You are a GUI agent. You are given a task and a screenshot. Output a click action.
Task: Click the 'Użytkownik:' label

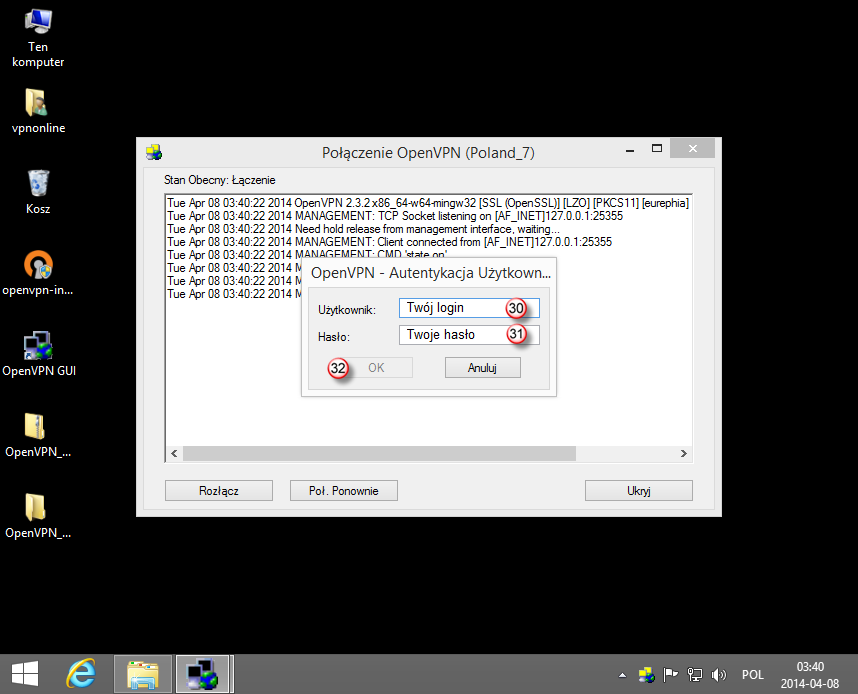tap(347, 310)
